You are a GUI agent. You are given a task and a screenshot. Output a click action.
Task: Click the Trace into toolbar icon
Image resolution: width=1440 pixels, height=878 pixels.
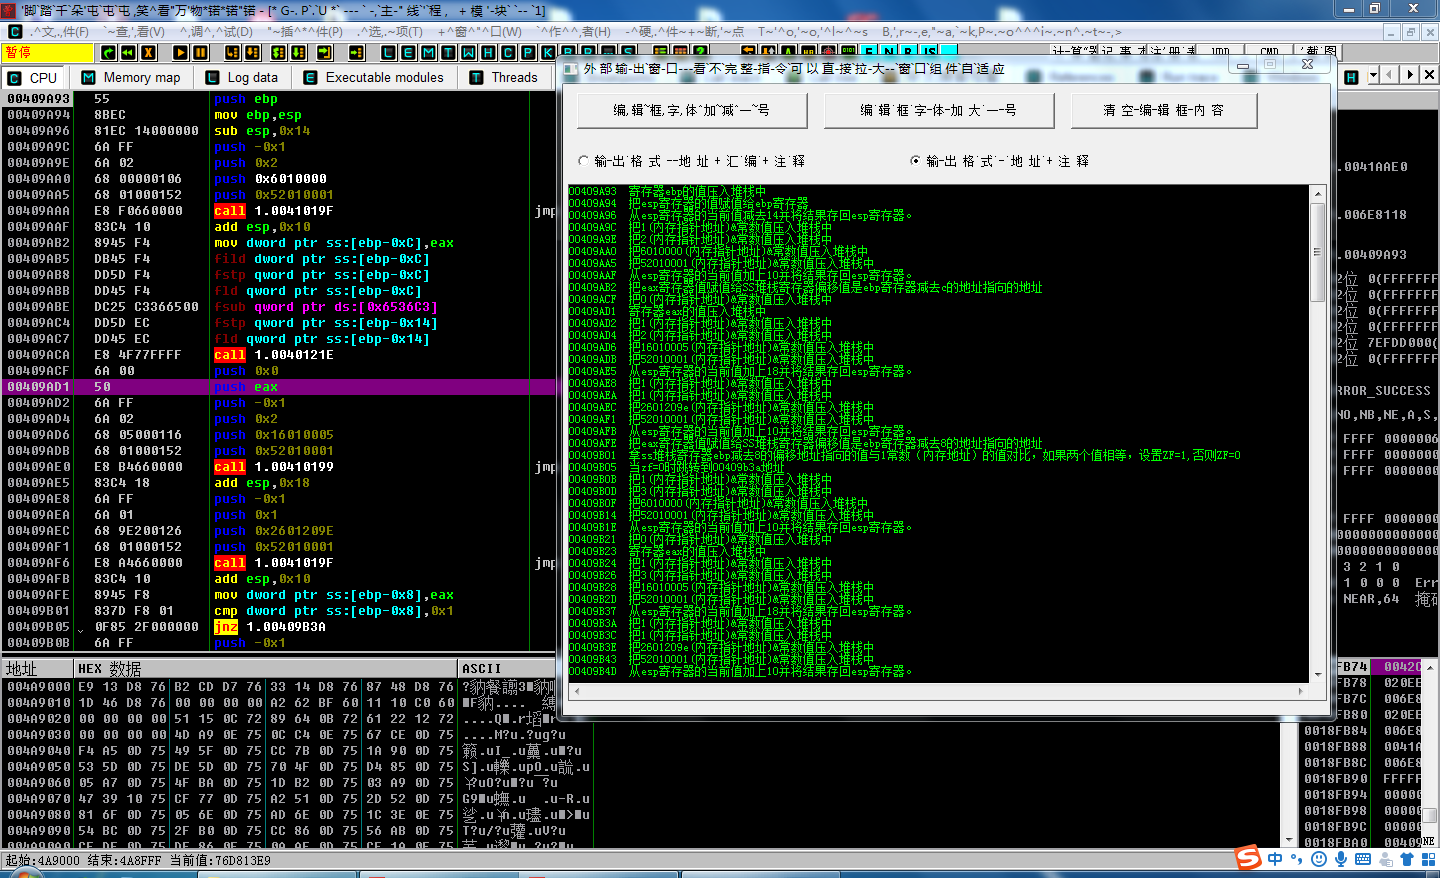click(x=279, y=52)
